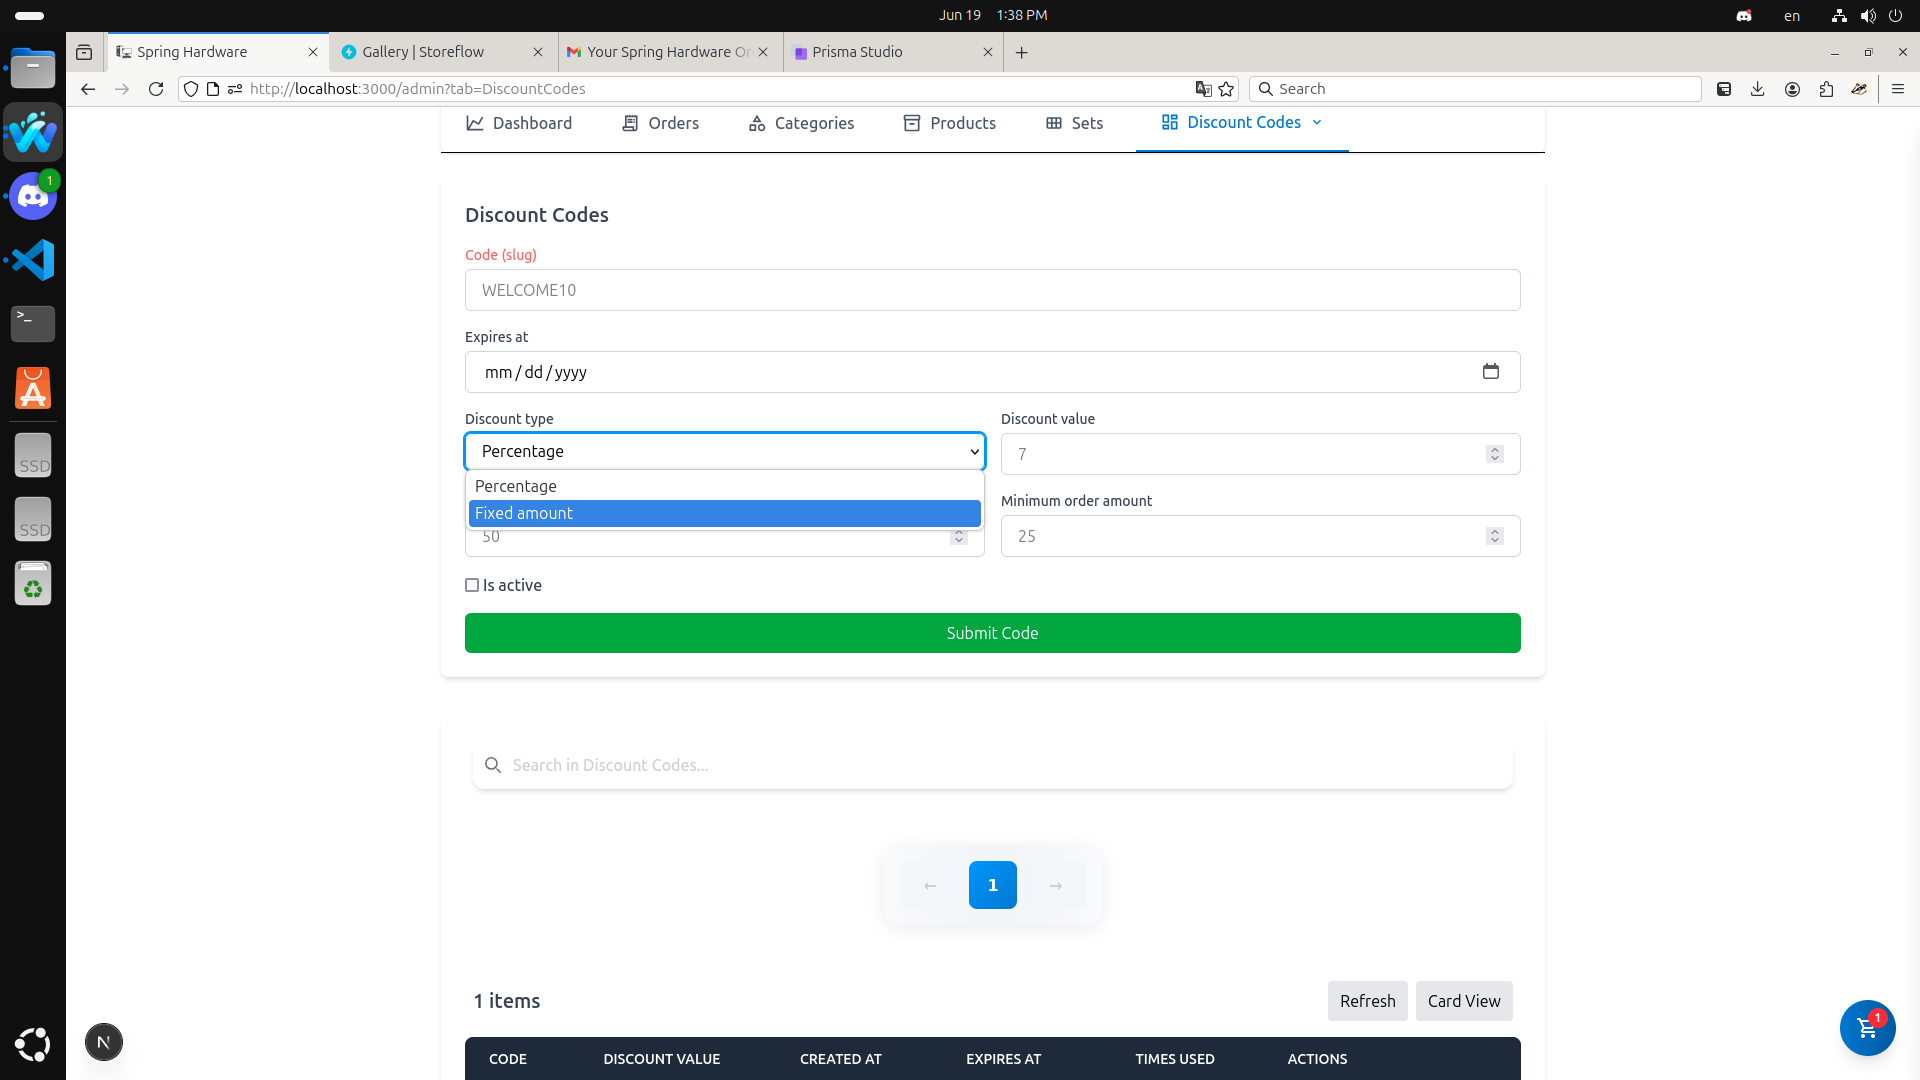
Task: Click the Next.js dev tools badge
Action: click(104, 1042)
